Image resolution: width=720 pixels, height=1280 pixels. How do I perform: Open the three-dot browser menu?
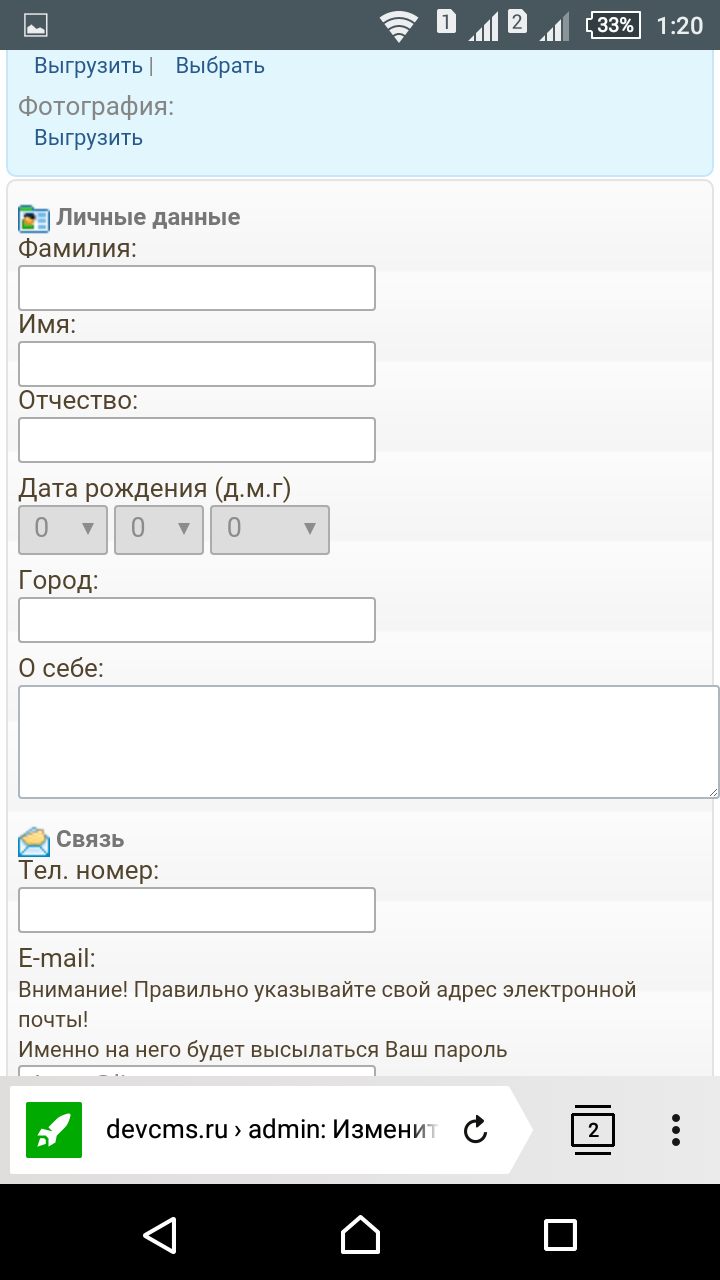676,1130
